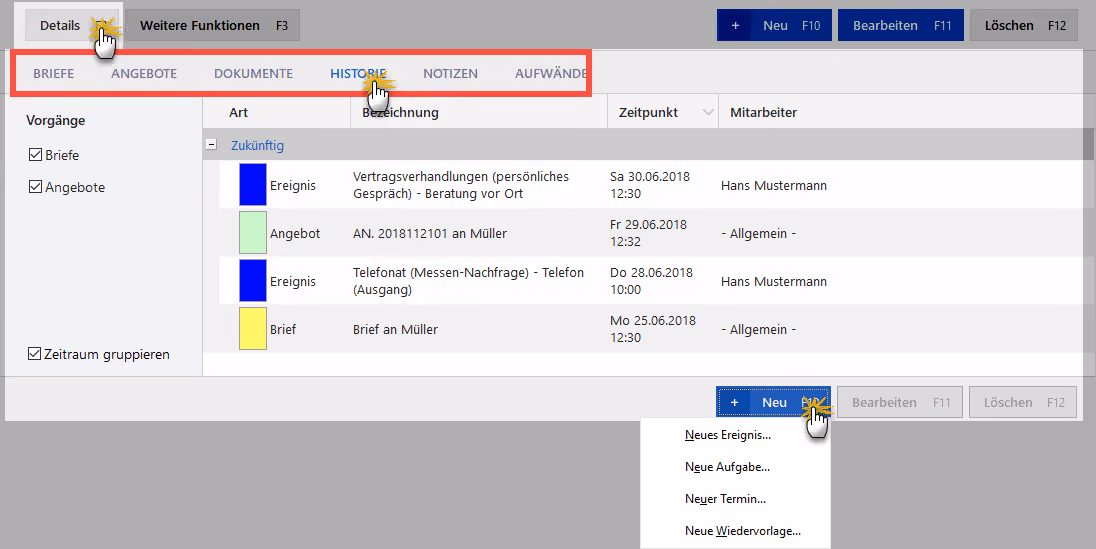This screenshot has height=549, width=1096.
Task: Click date Mo 25.06.2018 12:30
Action: [652, 329]
